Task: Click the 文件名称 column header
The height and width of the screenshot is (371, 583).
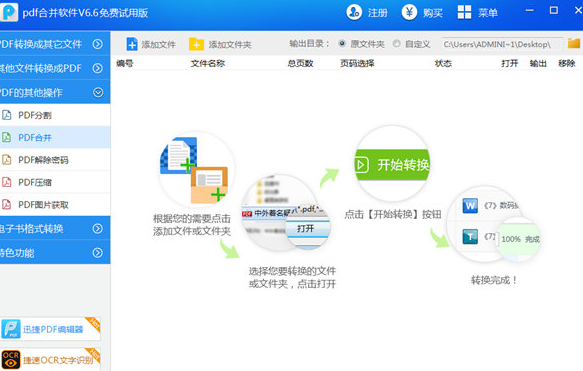Action: (208, 63)
